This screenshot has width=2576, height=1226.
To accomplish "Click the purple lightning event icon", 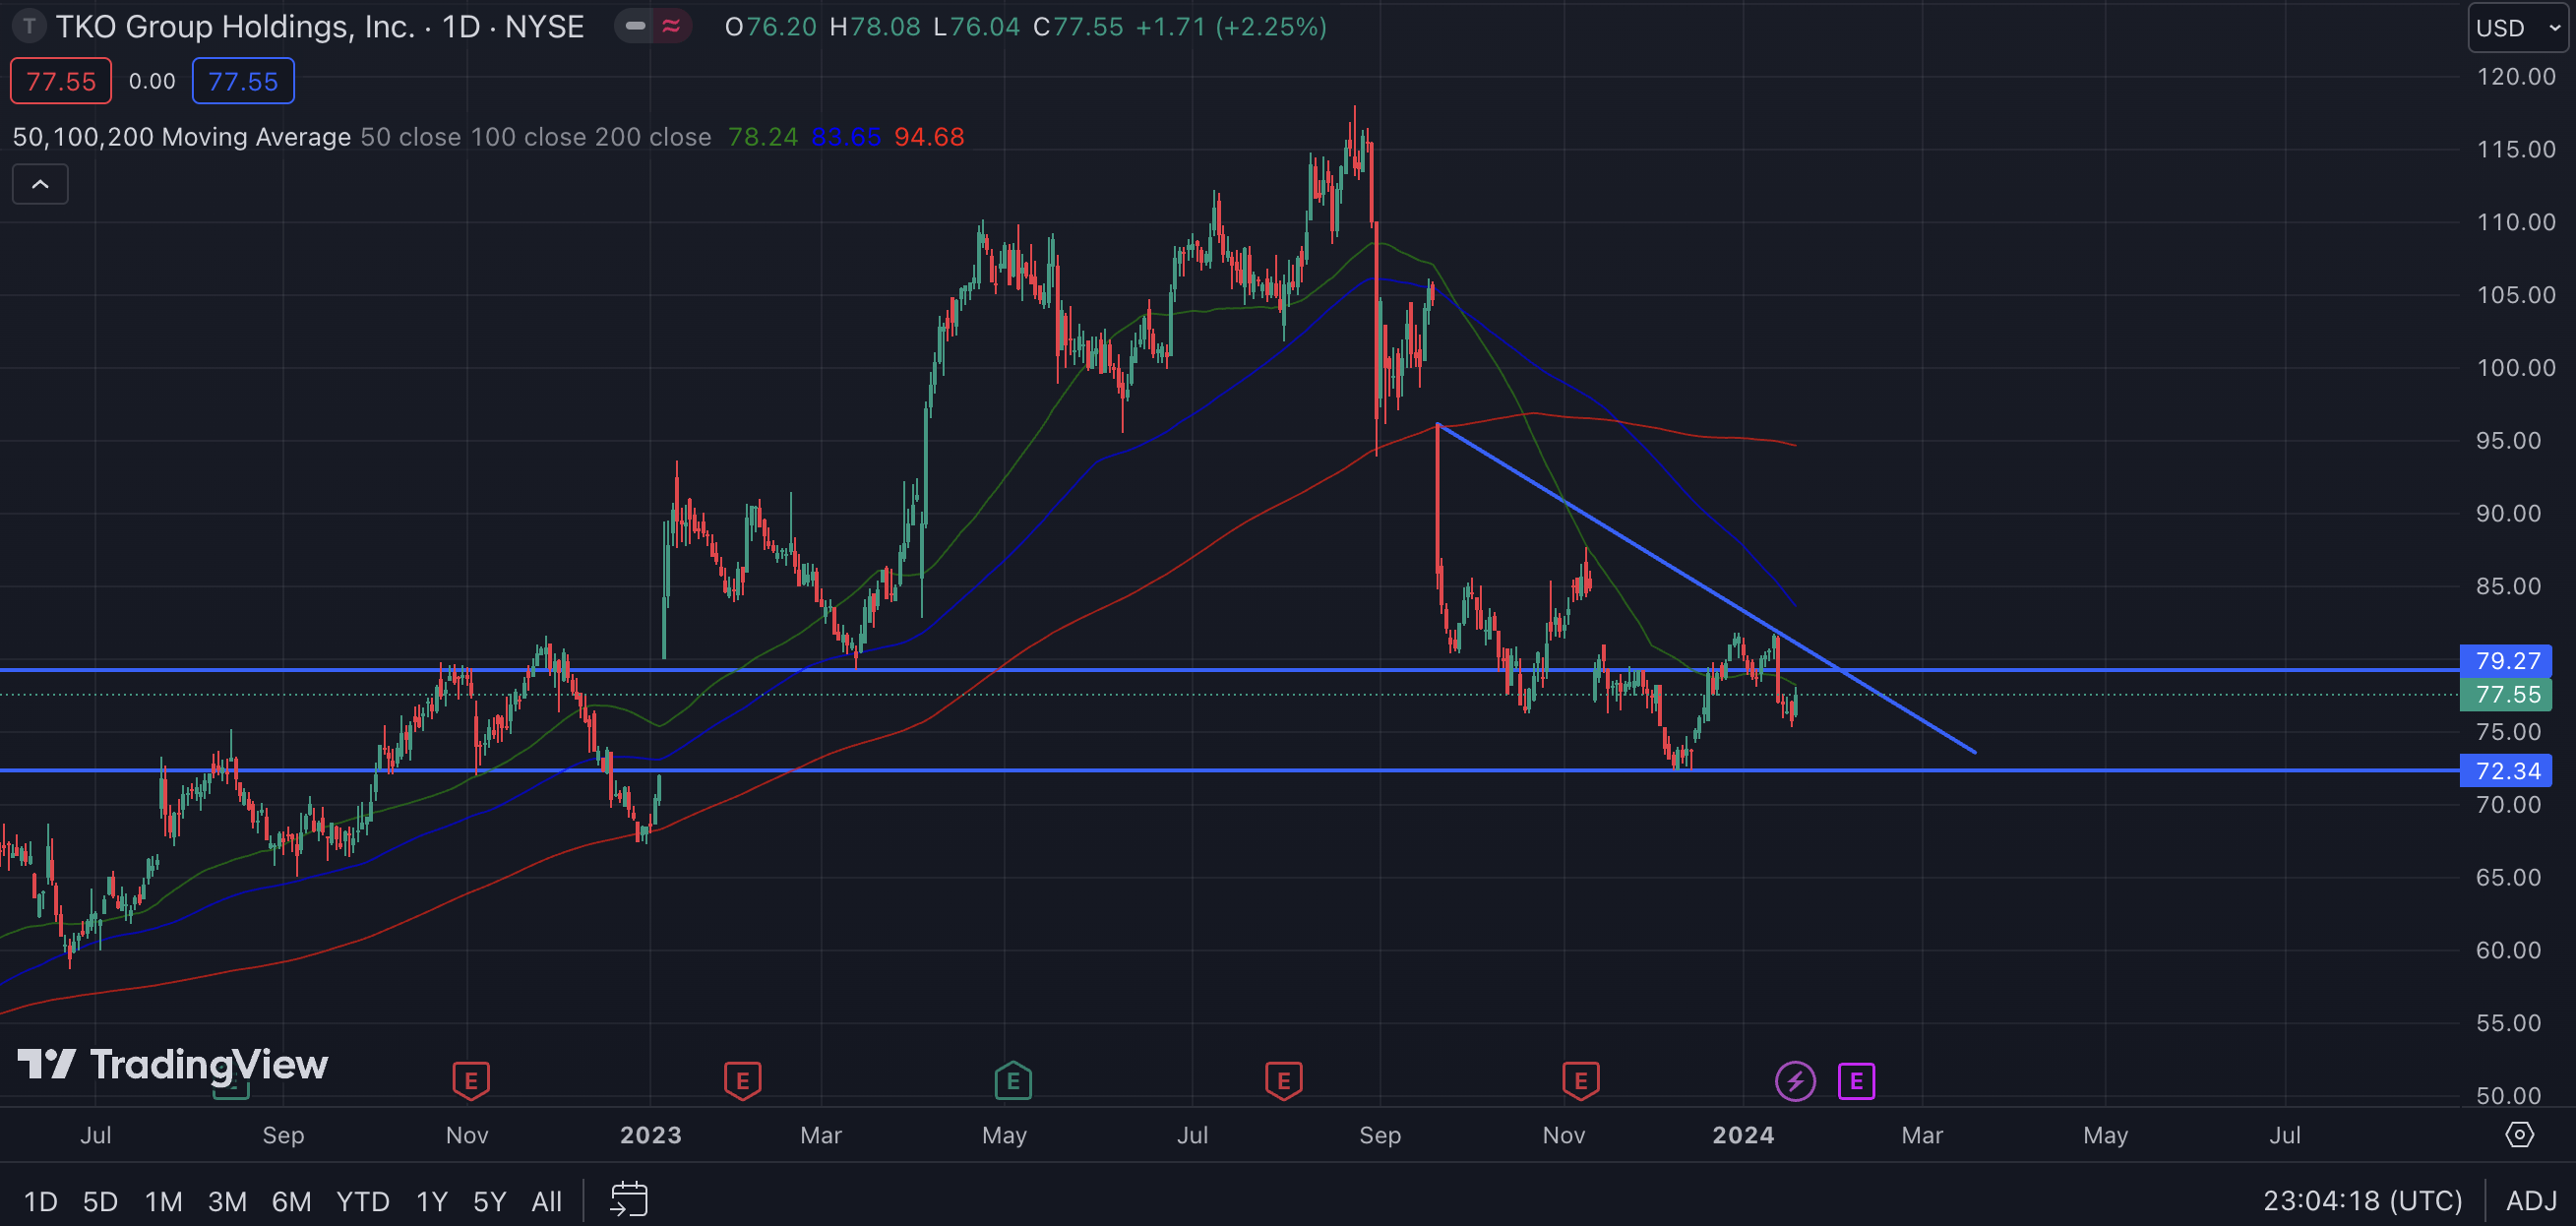I will pyautogui.click(x=1795, y=1081).
